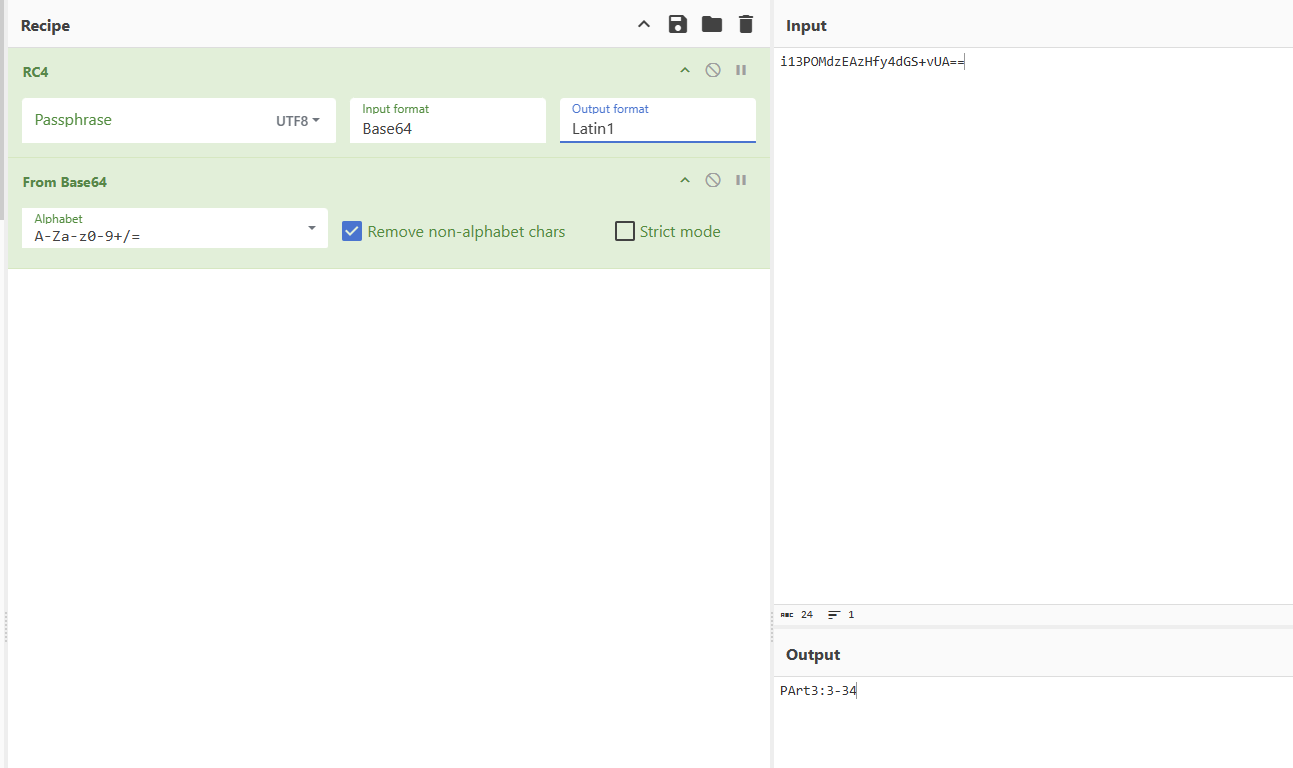Screen dimensions: 1293x768
Task: Click inside the Input text area
Action: (1030, 300)
